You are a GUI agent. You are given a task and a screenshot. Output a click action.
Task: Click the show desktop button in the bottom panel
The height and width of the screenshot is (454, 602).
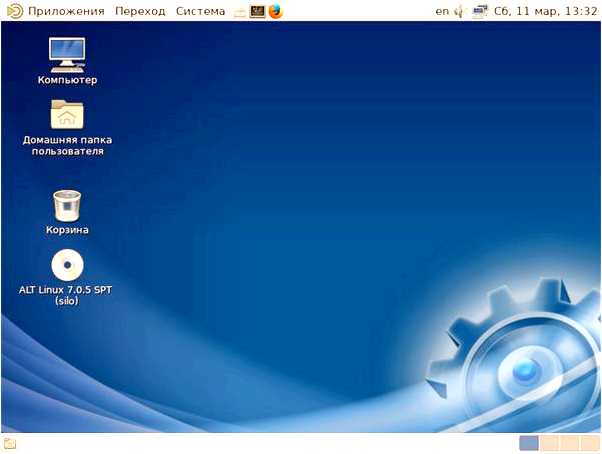pyautogui.click(x=10, y=444)
